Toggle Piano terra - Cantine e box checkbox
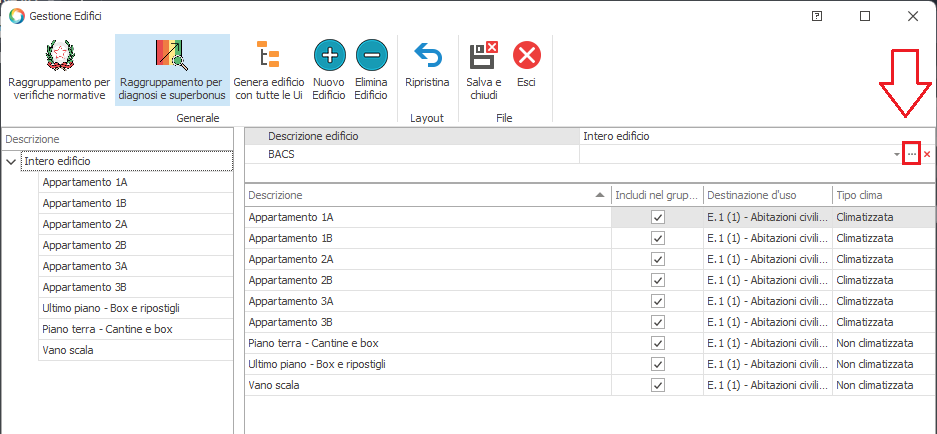The height and width of the screenshot is (434, 937). pos(657,343)
